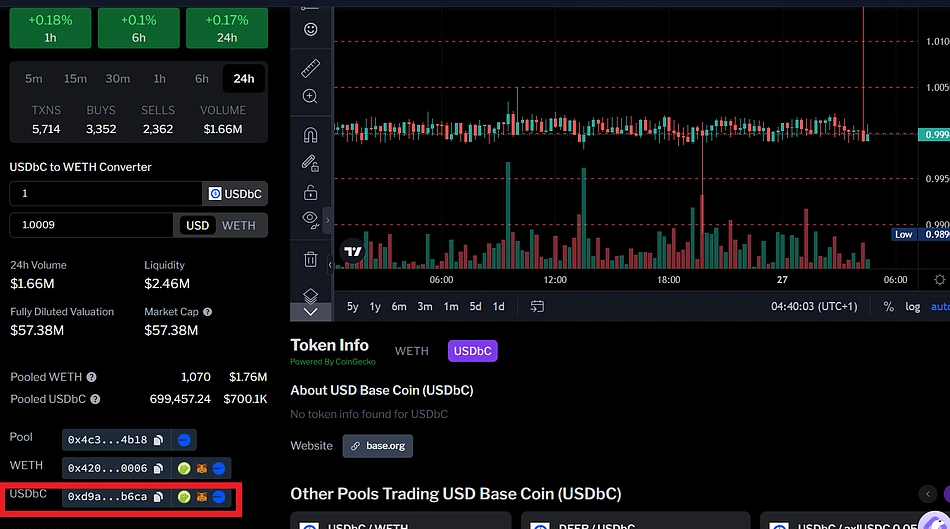Viewport: 950px width, 529px height.
Task: Click the 0.999 current price label on axis
Action: point(934,135)
